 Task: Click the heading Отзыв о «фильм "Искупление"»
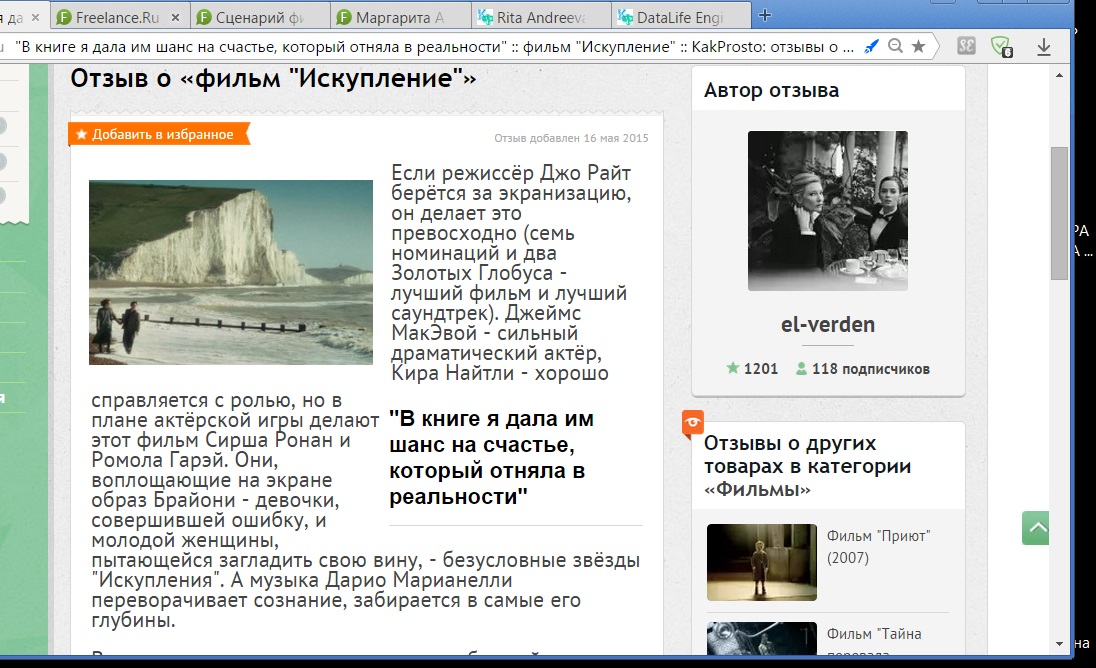coord(273,78)
